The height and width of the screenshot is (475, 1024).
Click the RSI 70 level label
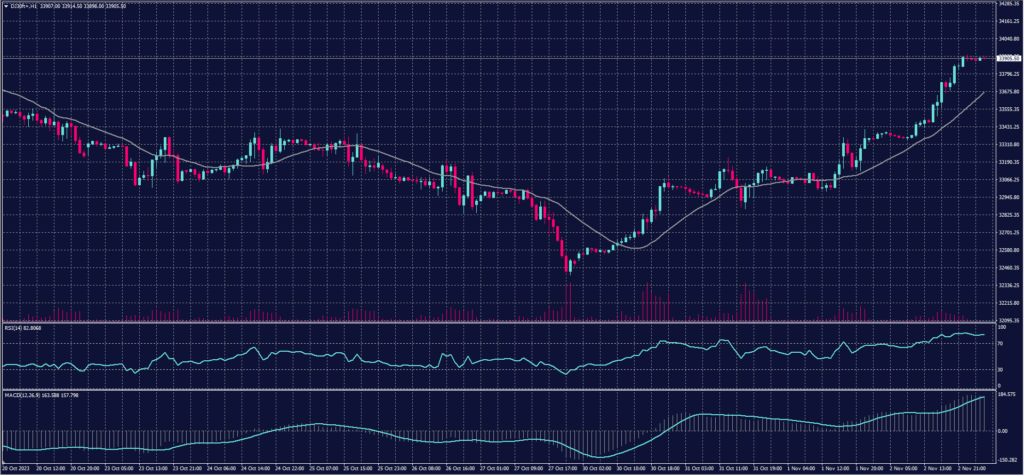(1001, 343)
